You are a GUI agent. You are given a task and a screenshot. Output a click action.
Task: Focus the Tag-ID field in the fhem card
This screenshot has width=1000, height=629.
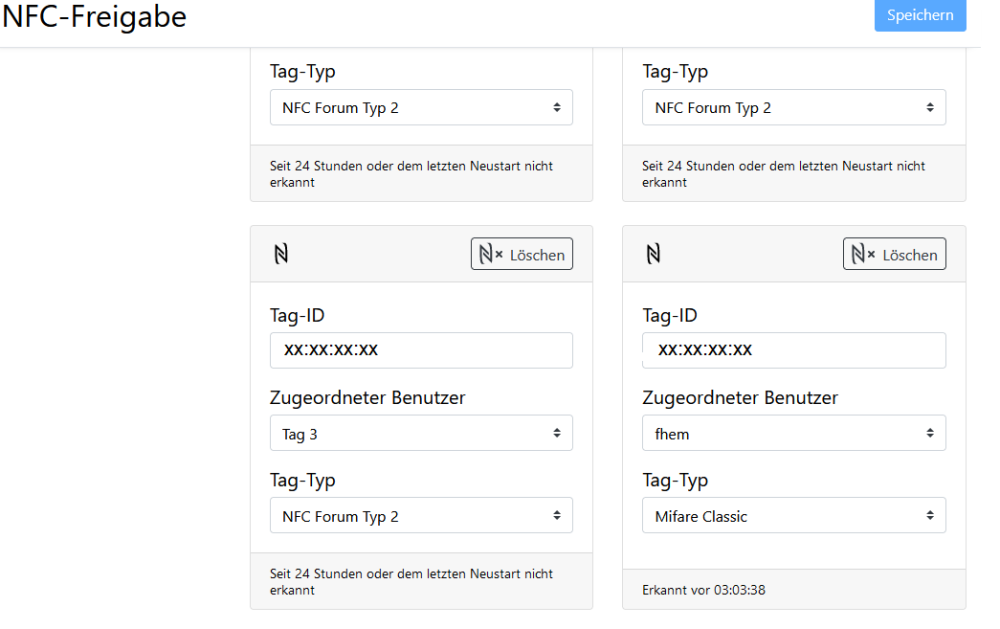tap(794, 350)
